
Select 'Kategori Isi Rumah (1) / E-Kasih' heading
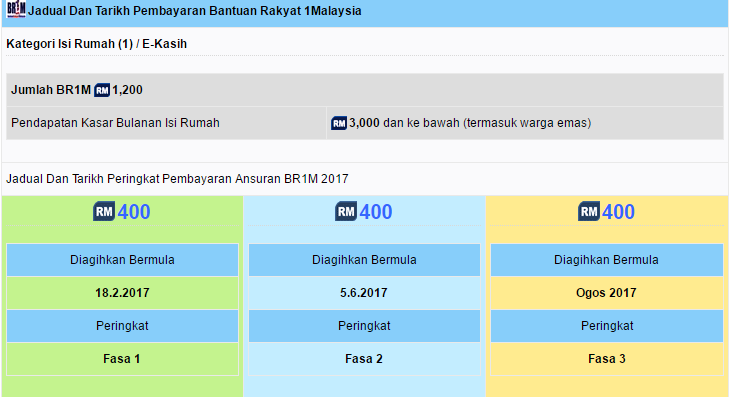96,44
